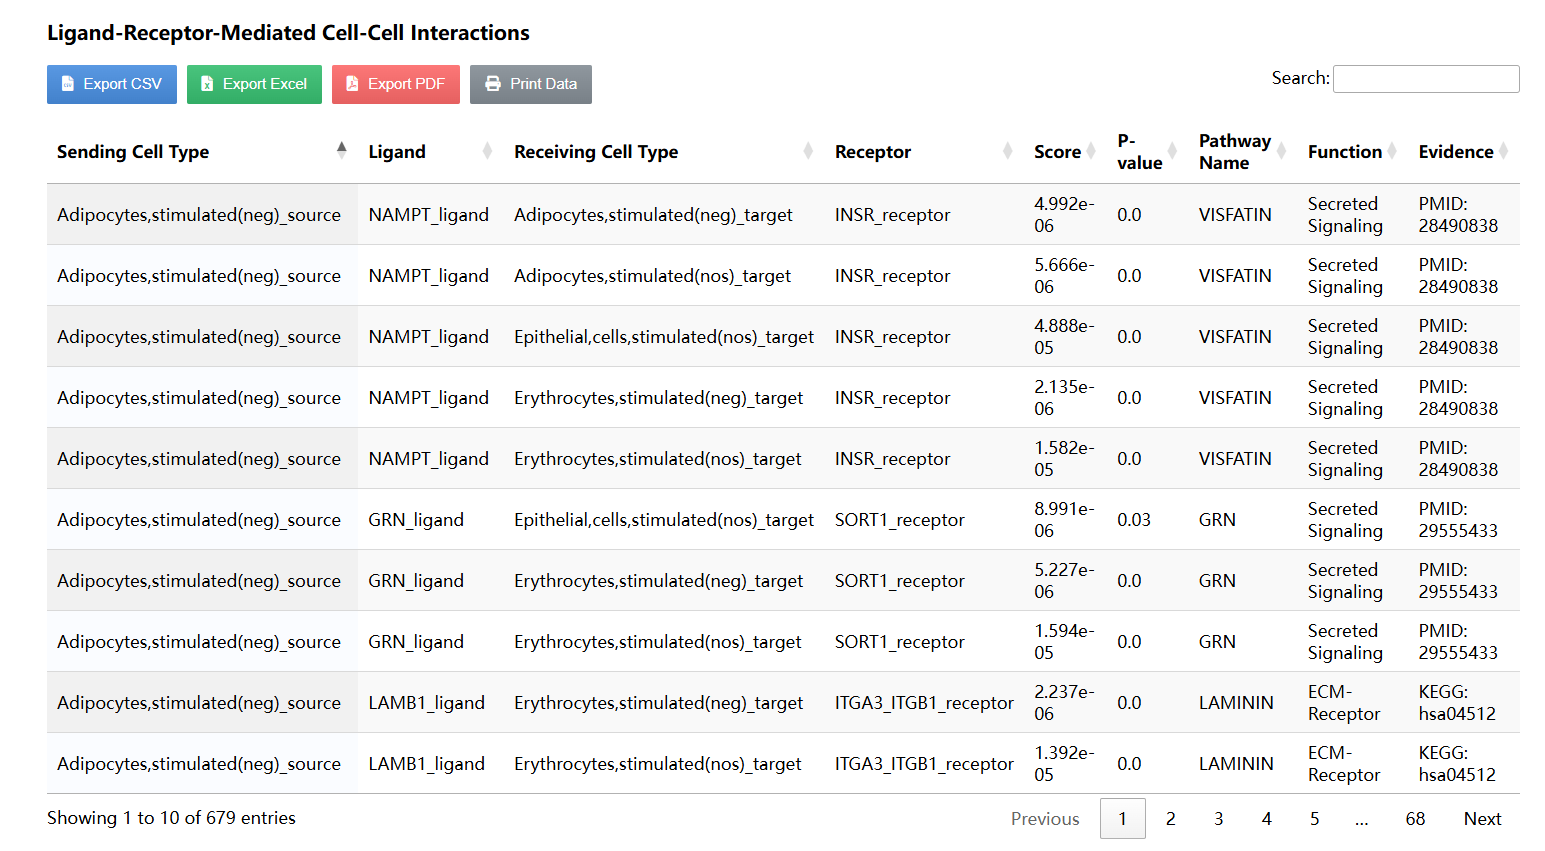Sort table using Receptor sort arrows

[x=1007, y=151]
